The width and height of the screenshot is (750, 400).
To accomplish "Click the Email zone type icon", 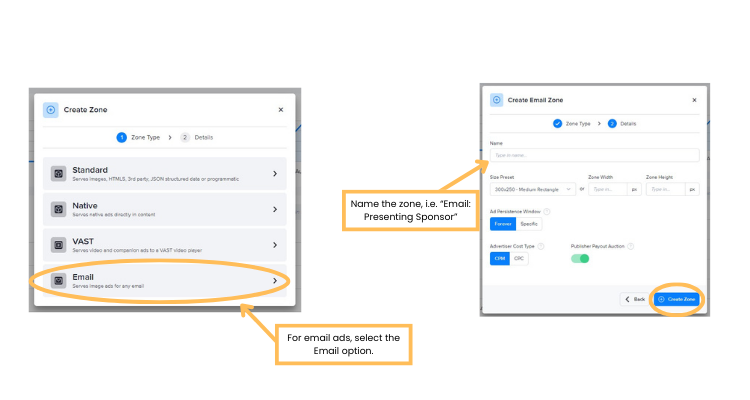I will pos(59,281).
